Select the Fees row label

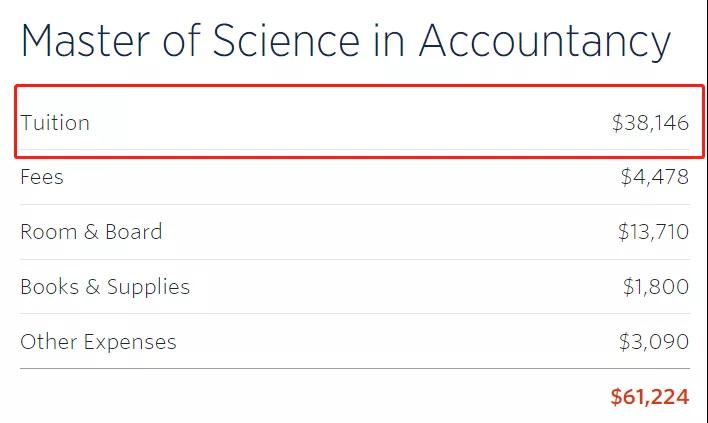pos(42,177)
